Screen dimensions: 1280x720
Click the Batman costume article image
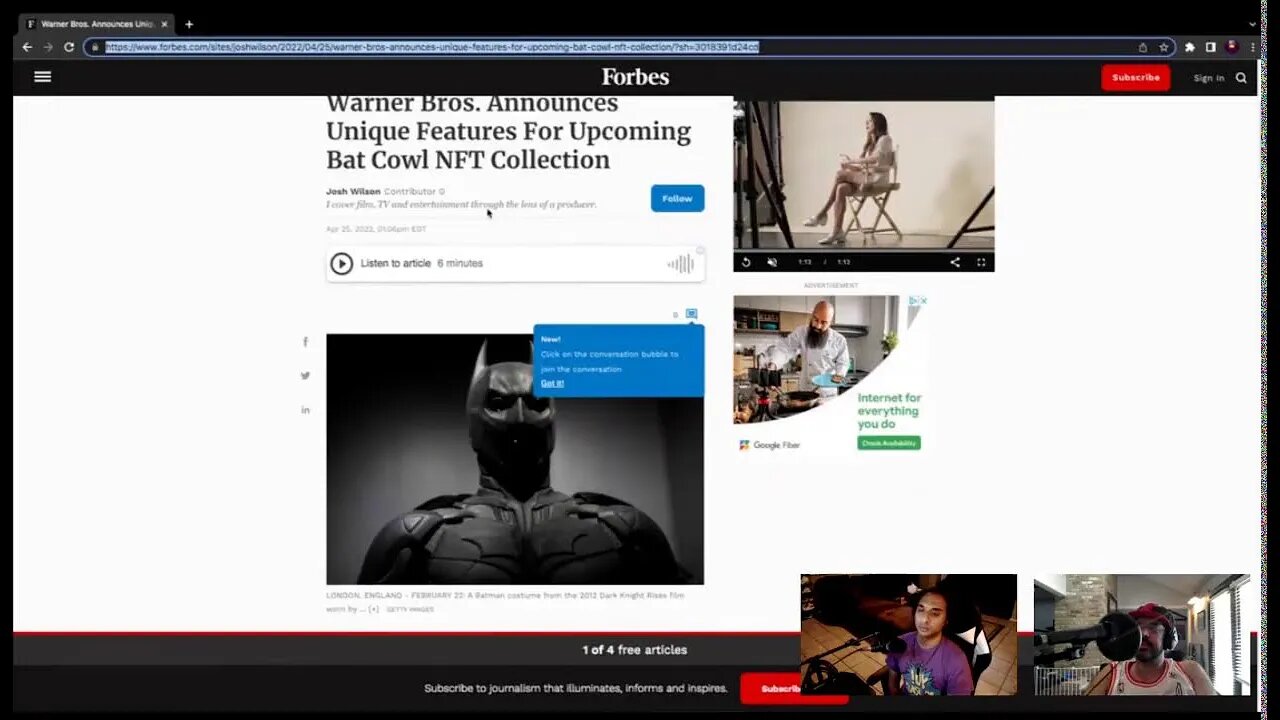[x=514, y=459]
